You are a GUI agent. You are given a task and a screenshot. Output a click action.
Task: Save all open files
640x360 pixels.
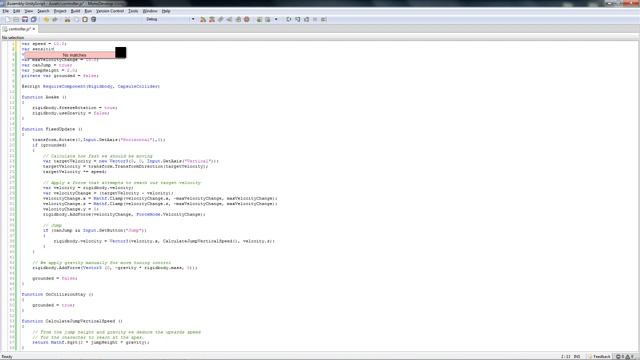[33, 20]
